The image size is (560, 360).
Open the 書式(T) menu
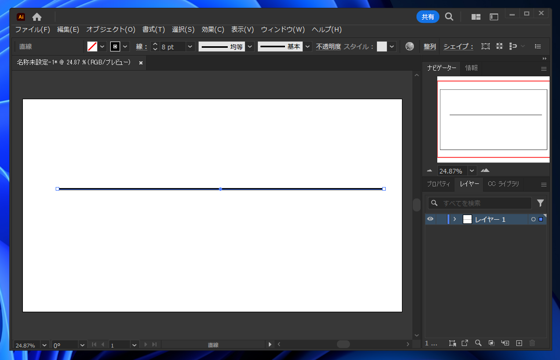click(154, 30)
